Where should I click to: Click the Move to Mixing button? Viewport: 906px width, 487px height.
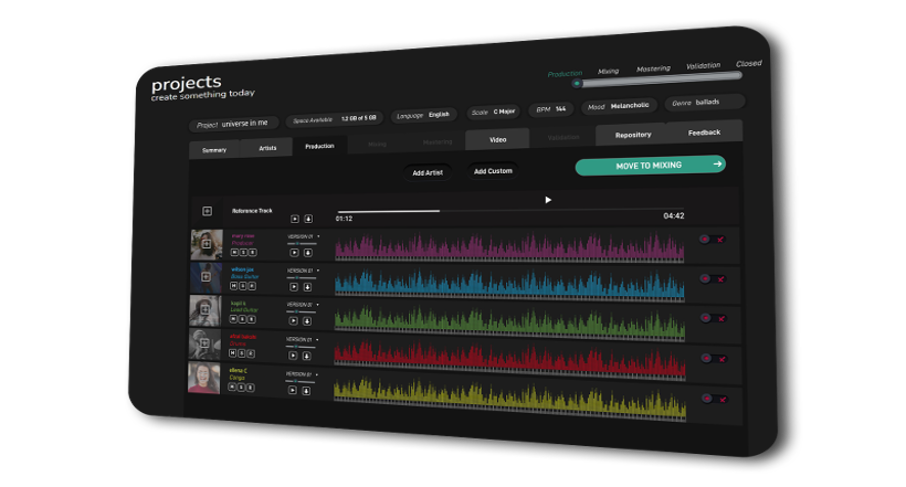coord(649,165)
